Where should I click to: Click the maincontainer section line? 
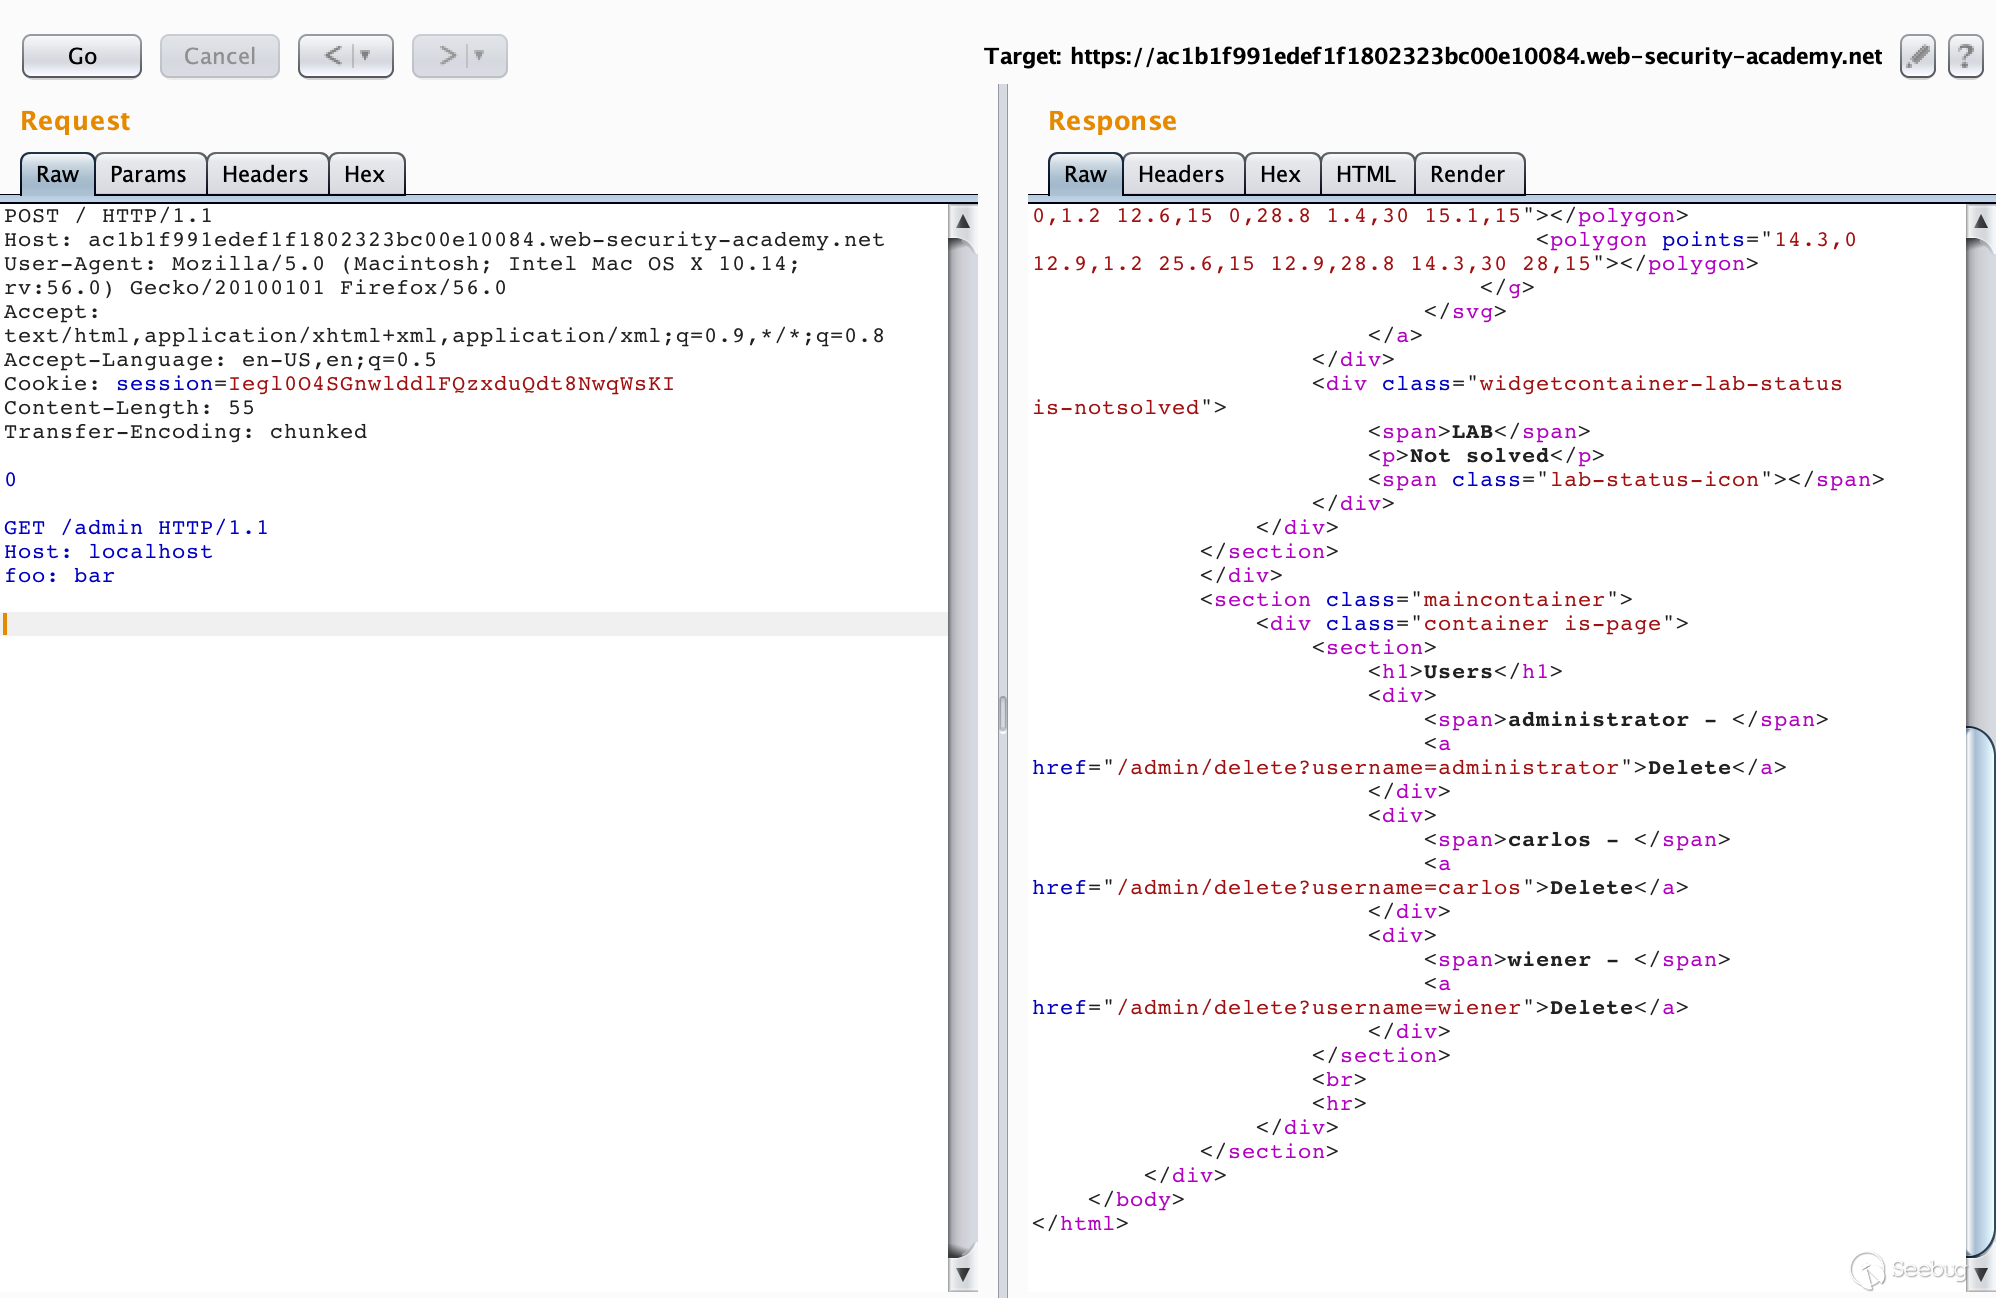click(1416, 600)
